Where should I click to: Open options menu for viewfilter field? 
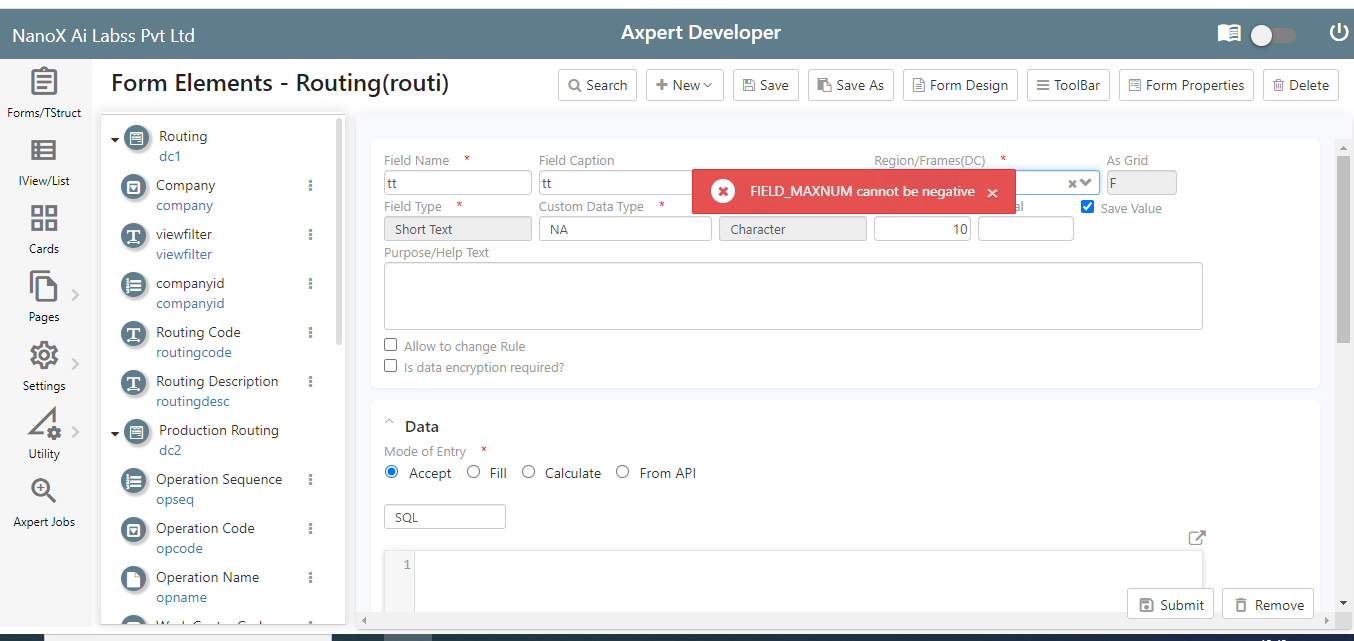pos(310,234)
